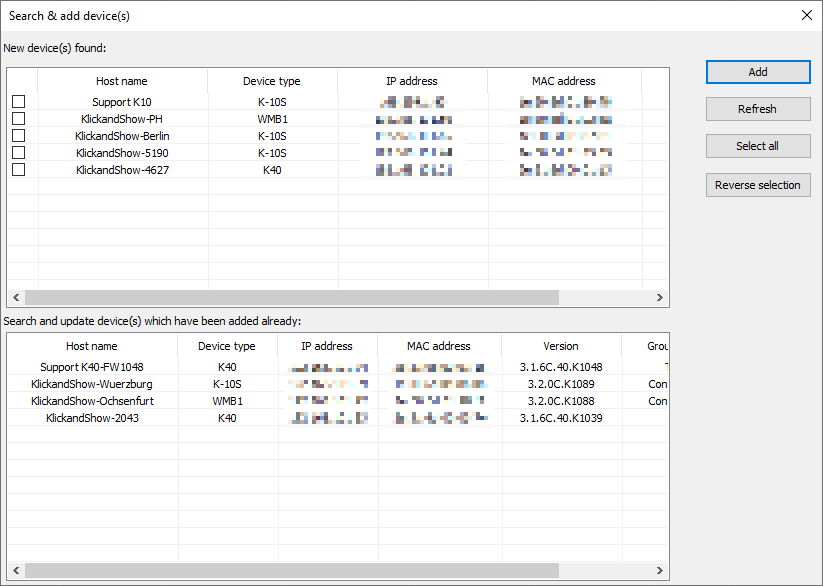Click the Version column header

click(x=560, y=346)
